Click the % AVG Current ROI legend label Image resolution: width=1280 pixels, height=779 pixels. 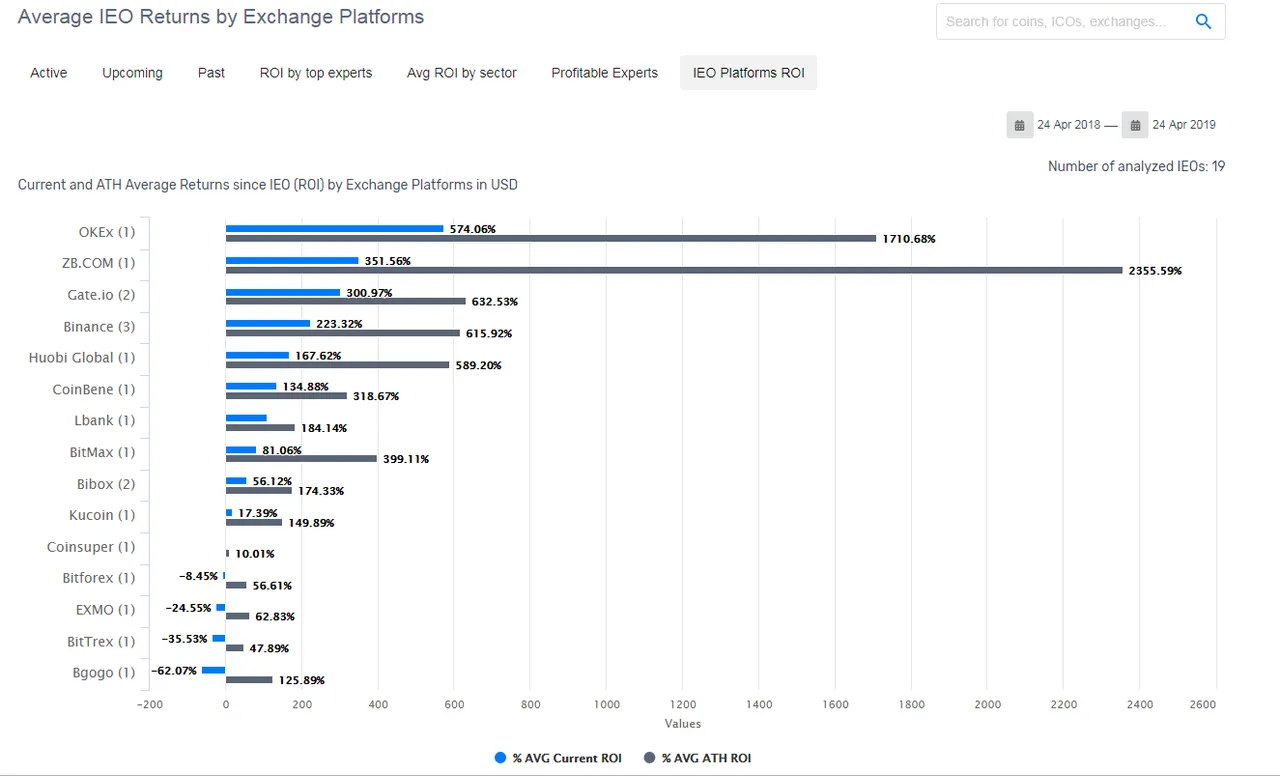click(x=567, y=758)
